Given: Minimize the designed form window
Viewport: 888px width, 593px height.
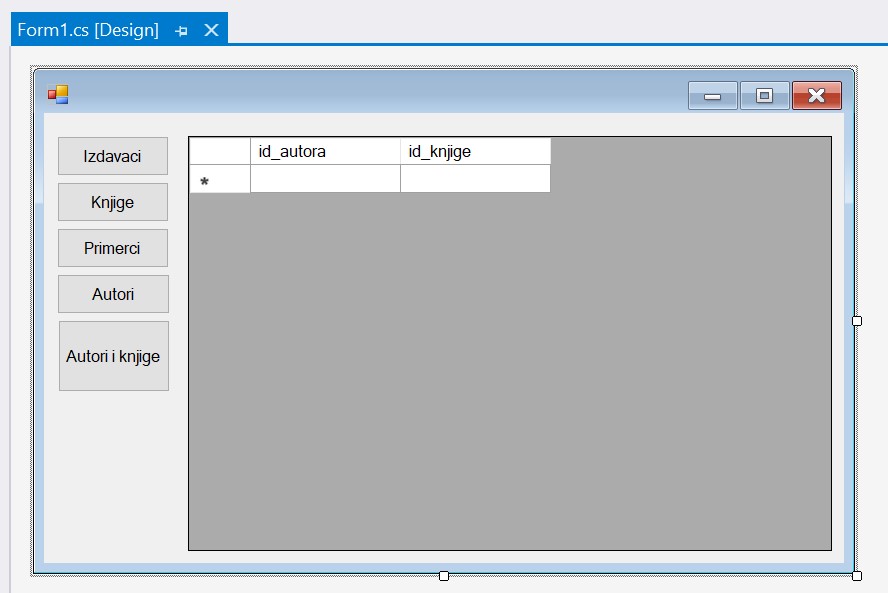Looking at the screenshot, I should (x=713, y=96).
